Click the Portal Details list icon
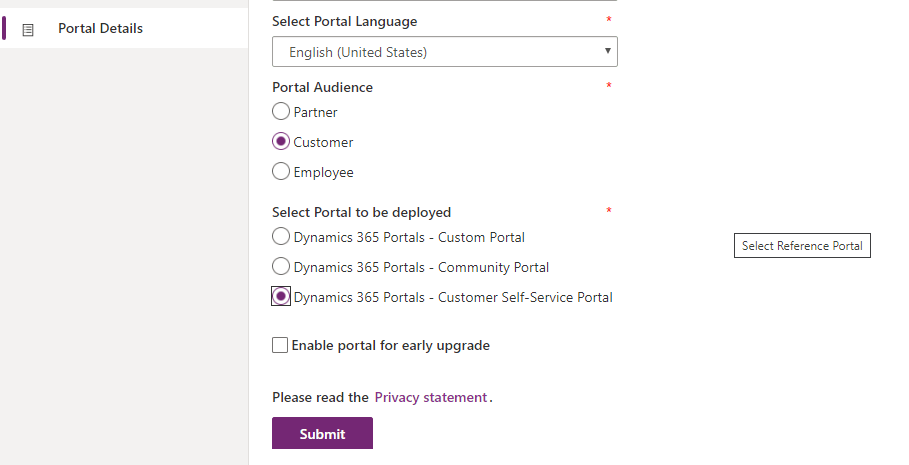The height and width of the screenshot is (465, 909). click(x=28, y=29)
